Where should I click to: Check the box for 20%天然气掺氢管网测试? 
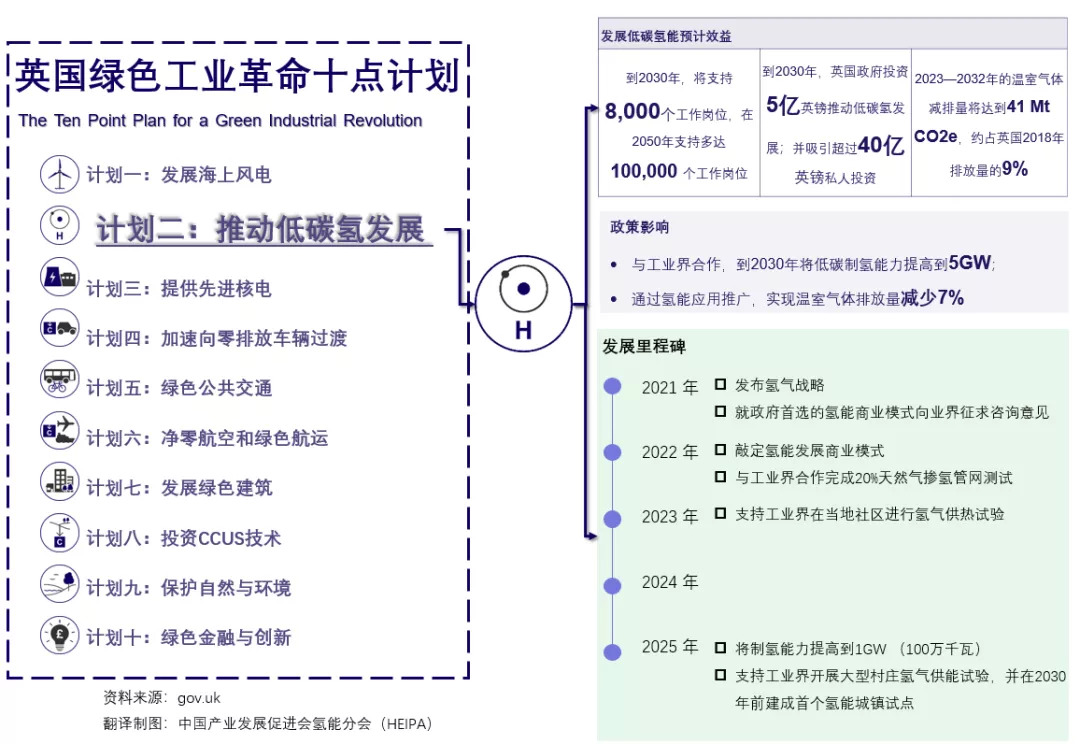[720, 477]
